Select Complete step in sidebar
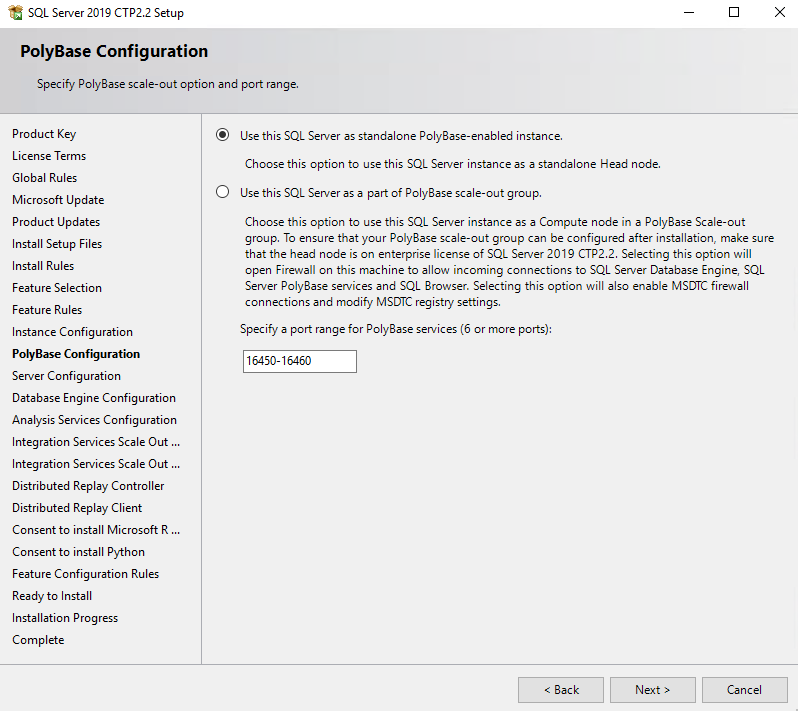Image resolution: width=798 pixels, height=711 pixels. click(x=38, y=640)
